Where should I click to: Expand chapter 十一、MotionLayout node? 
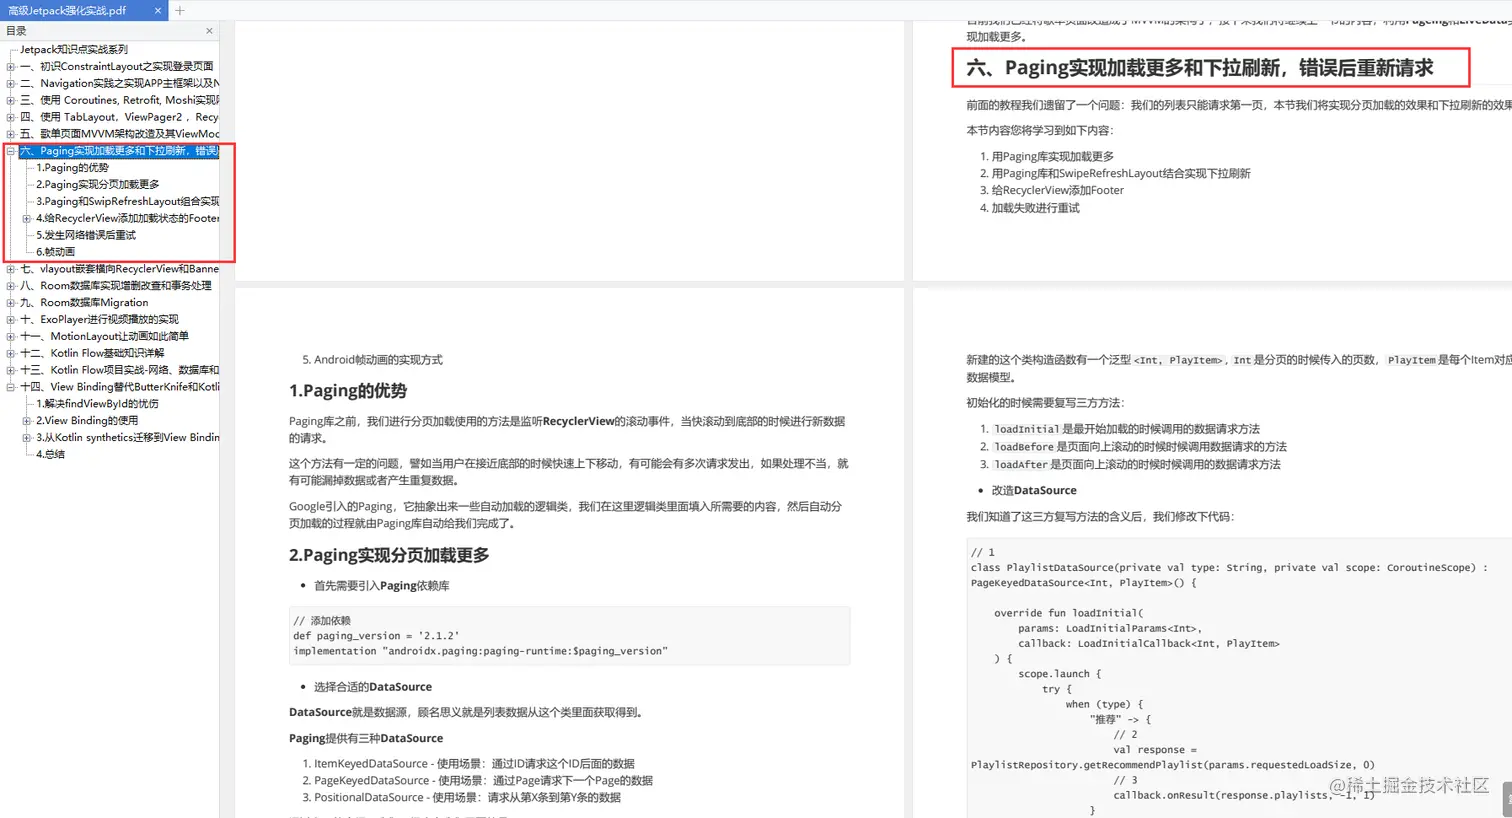(x=11, y=337)
